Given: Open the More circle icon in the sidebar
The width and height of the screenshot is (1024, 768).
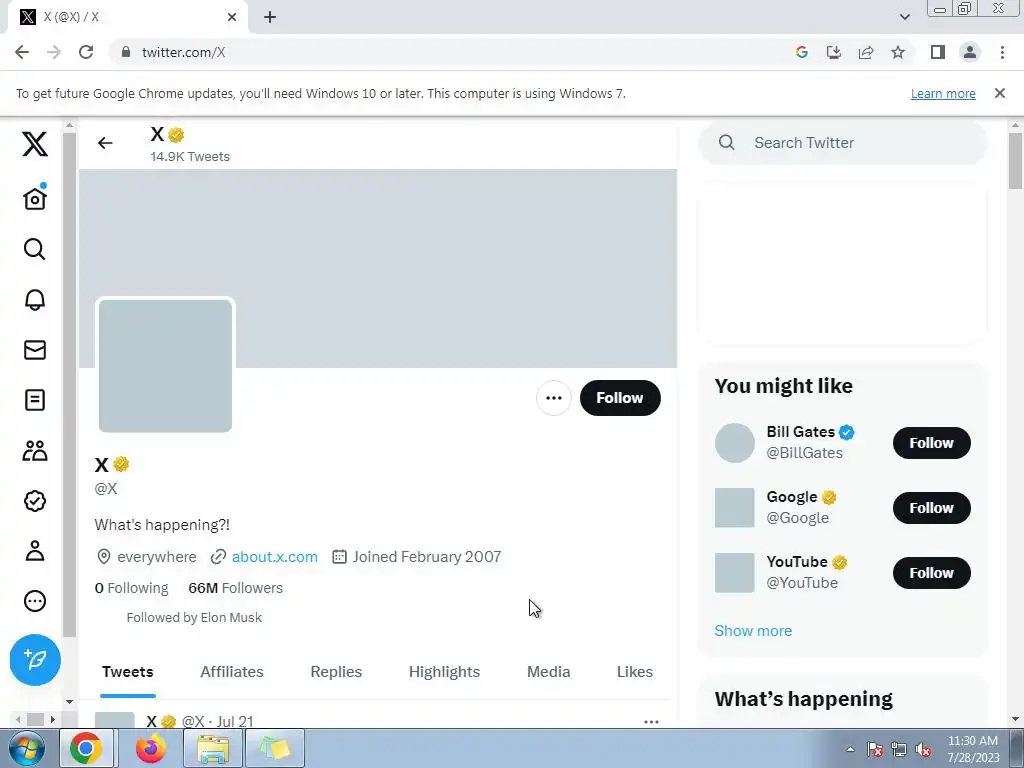Looking at the screenshot, I should (x=35, y=601).
